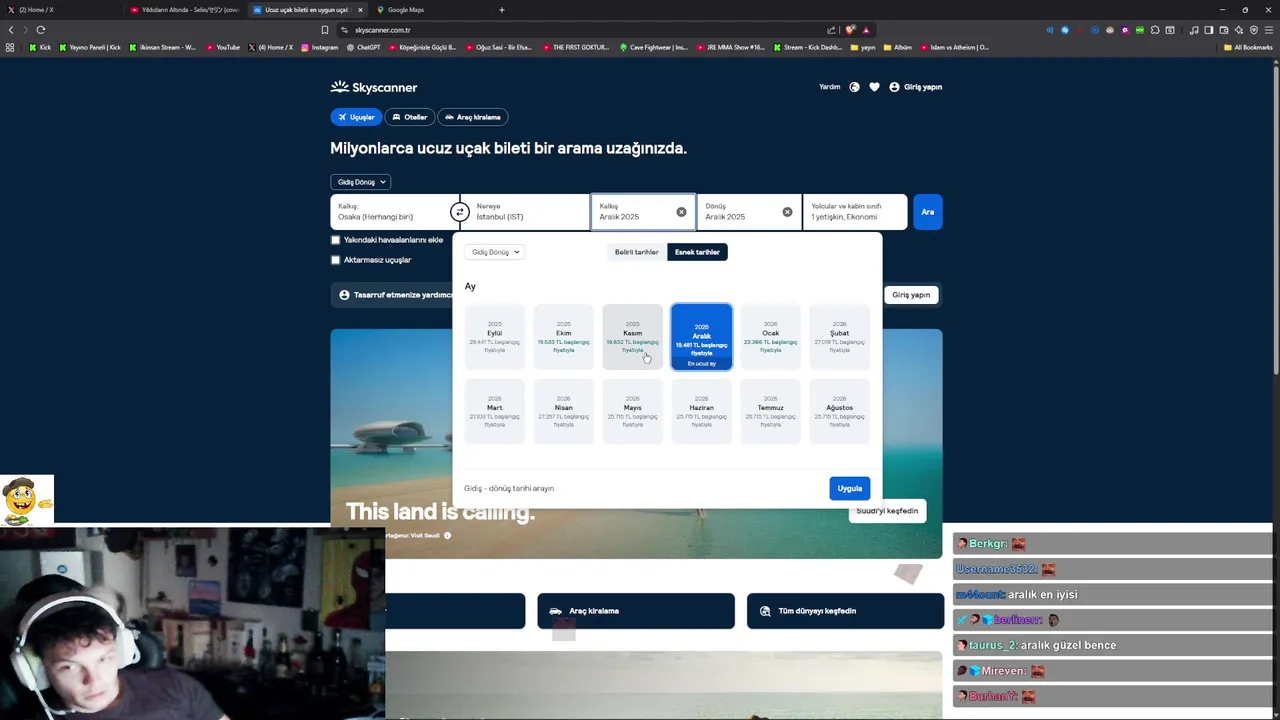Screen dimensions: 1280x720
Task: Switch to the Oteller tab
Action: tap(410, 117)
